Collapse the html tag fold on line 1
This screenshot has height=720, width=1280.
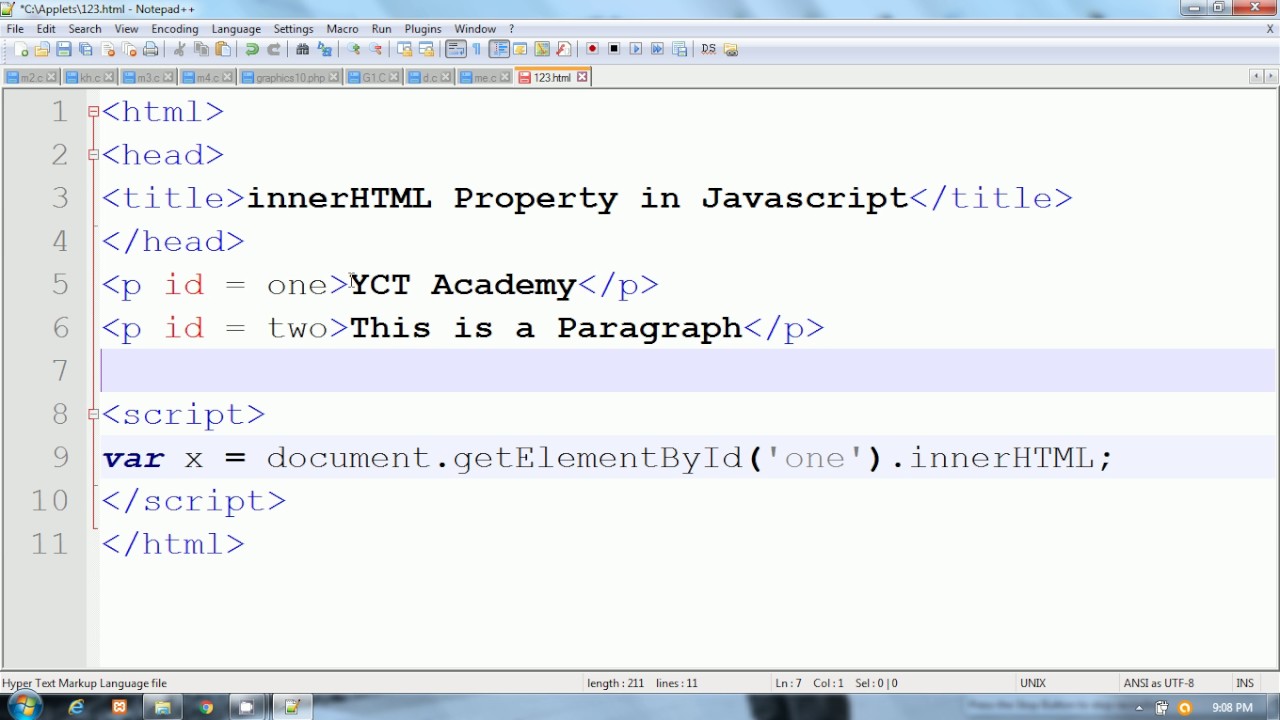(x=93, y=112)
